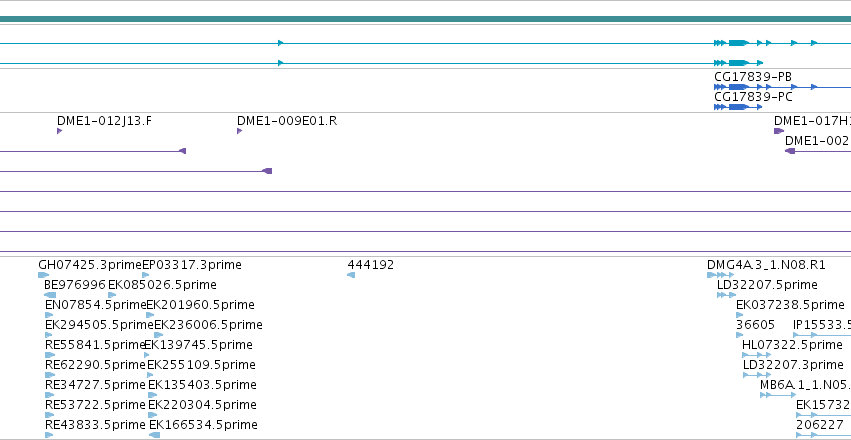The image size is (851, 440).
Task: Click the teal chromosome overview bar
Action: [426, 19]
